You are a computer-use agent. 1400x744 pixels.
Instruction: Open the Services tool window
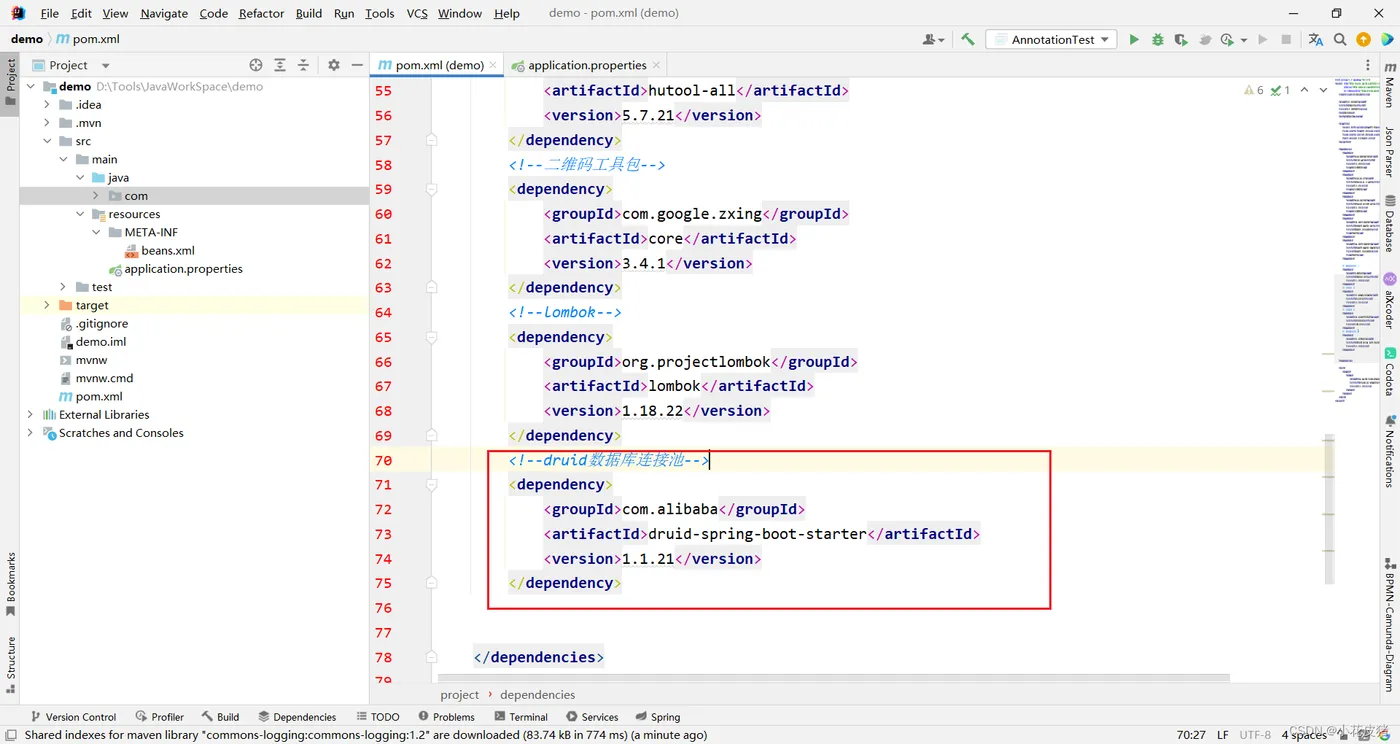tap(592, 717)
